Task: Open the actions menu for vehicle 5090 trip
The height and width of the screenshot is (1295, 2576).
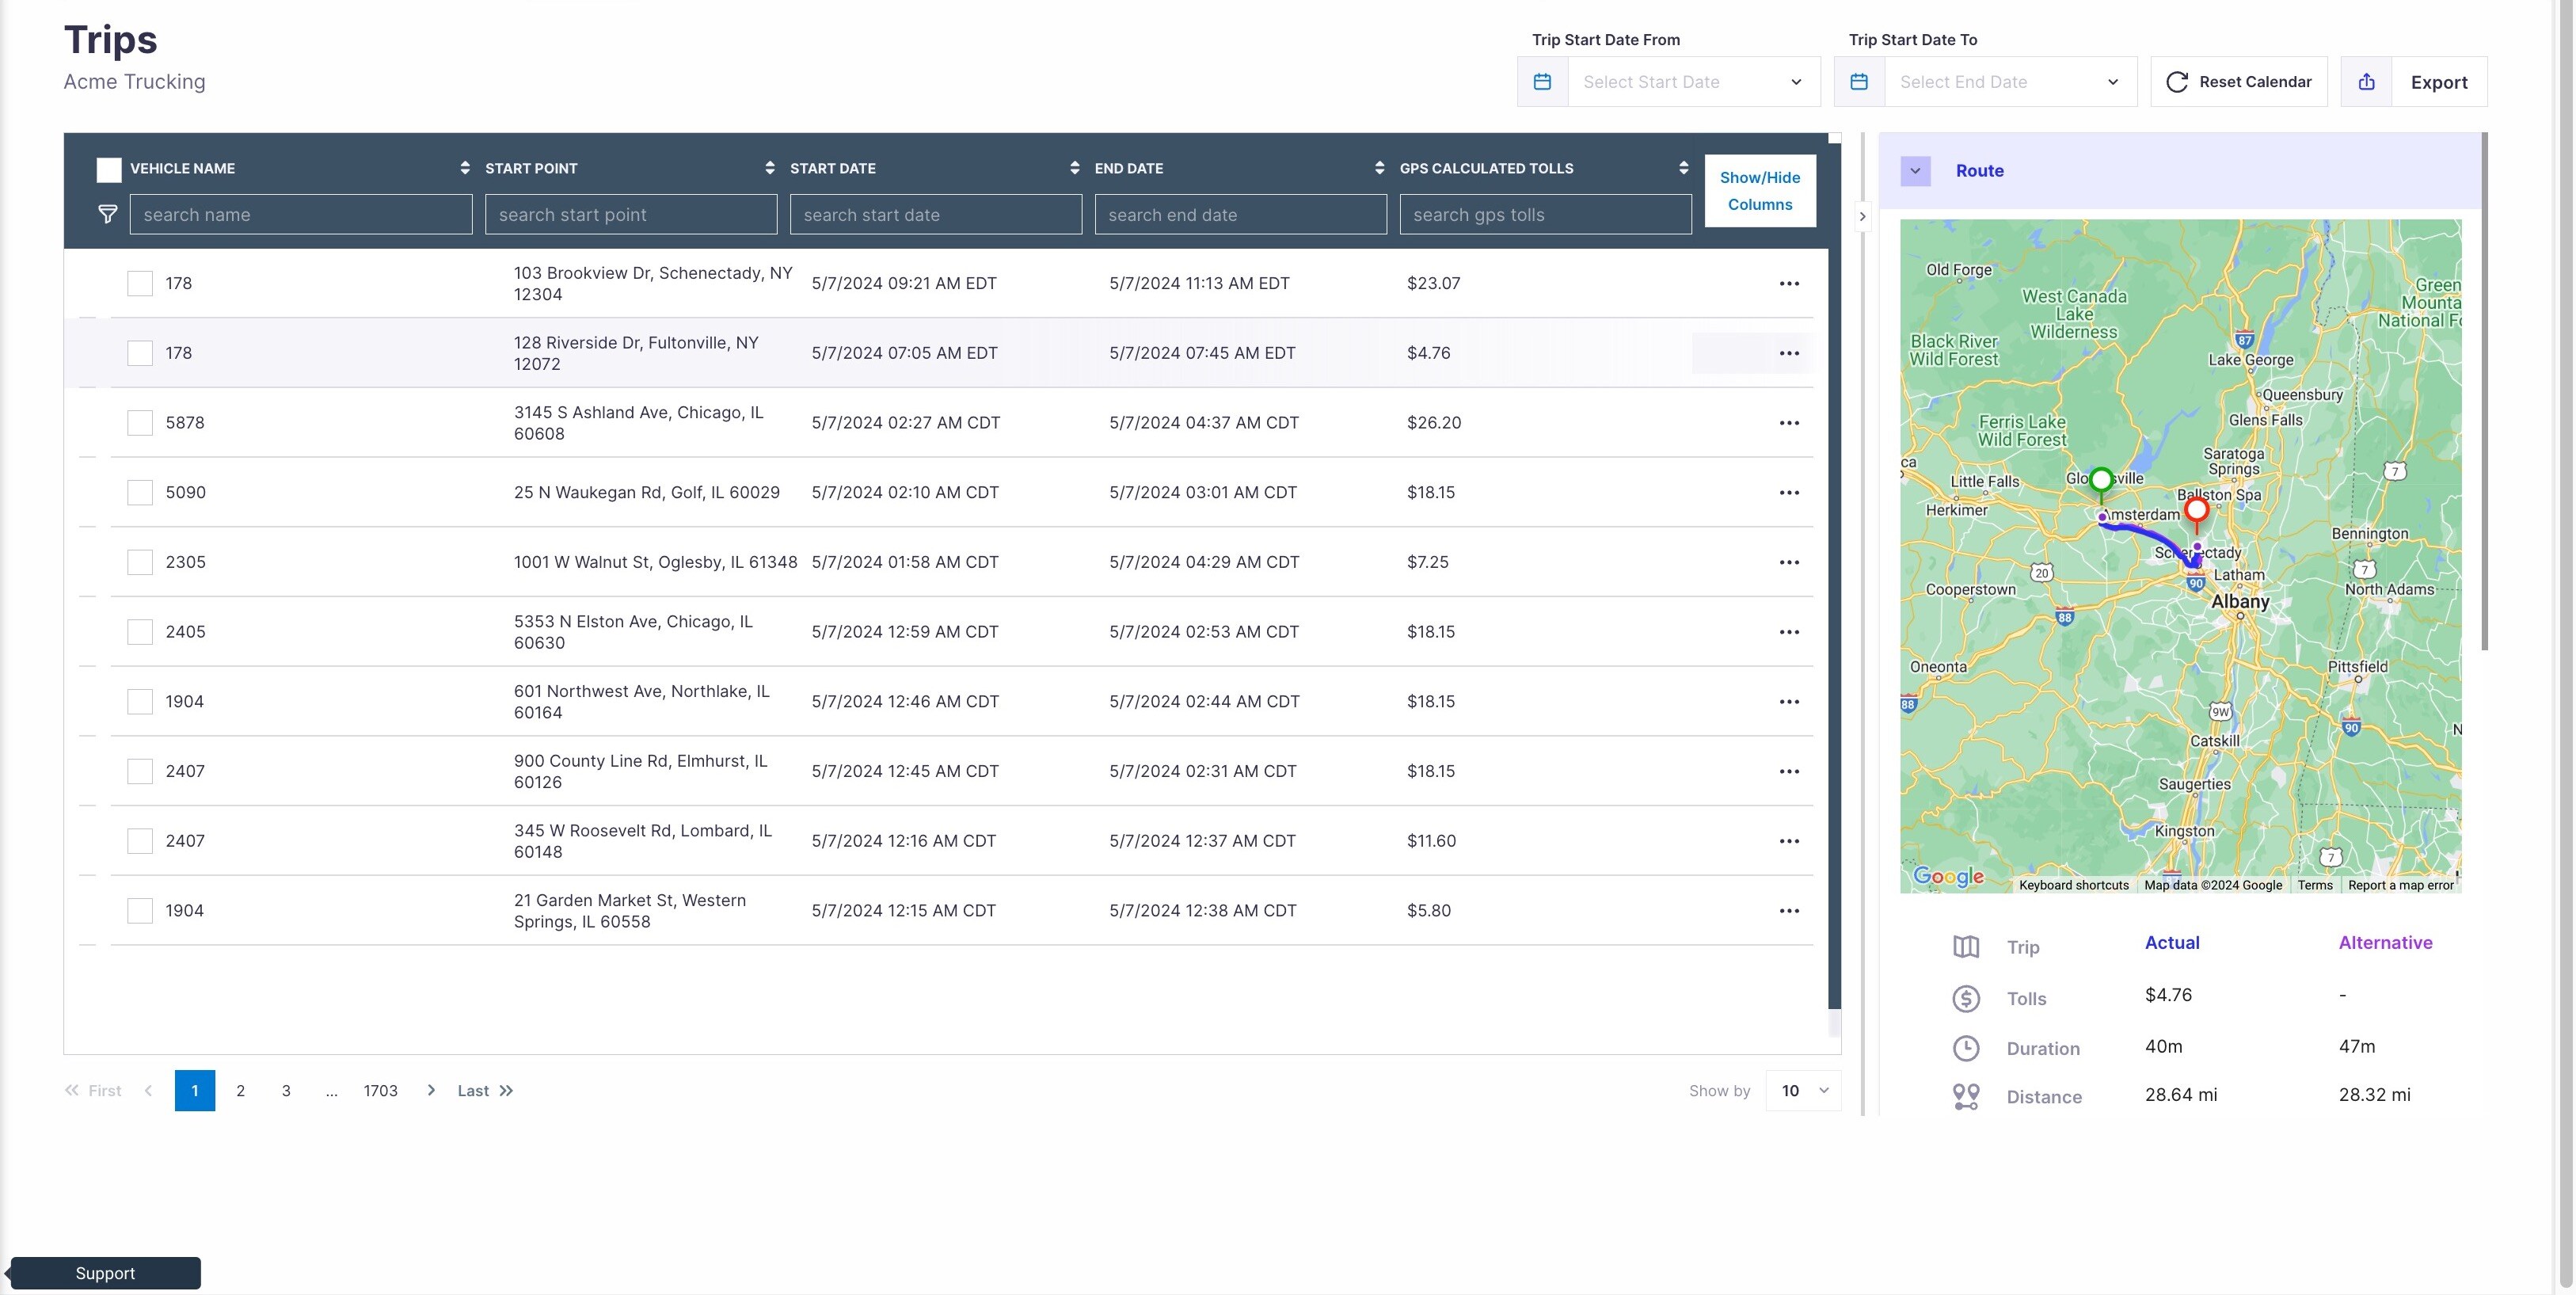Action: (x=1789, y=492)
